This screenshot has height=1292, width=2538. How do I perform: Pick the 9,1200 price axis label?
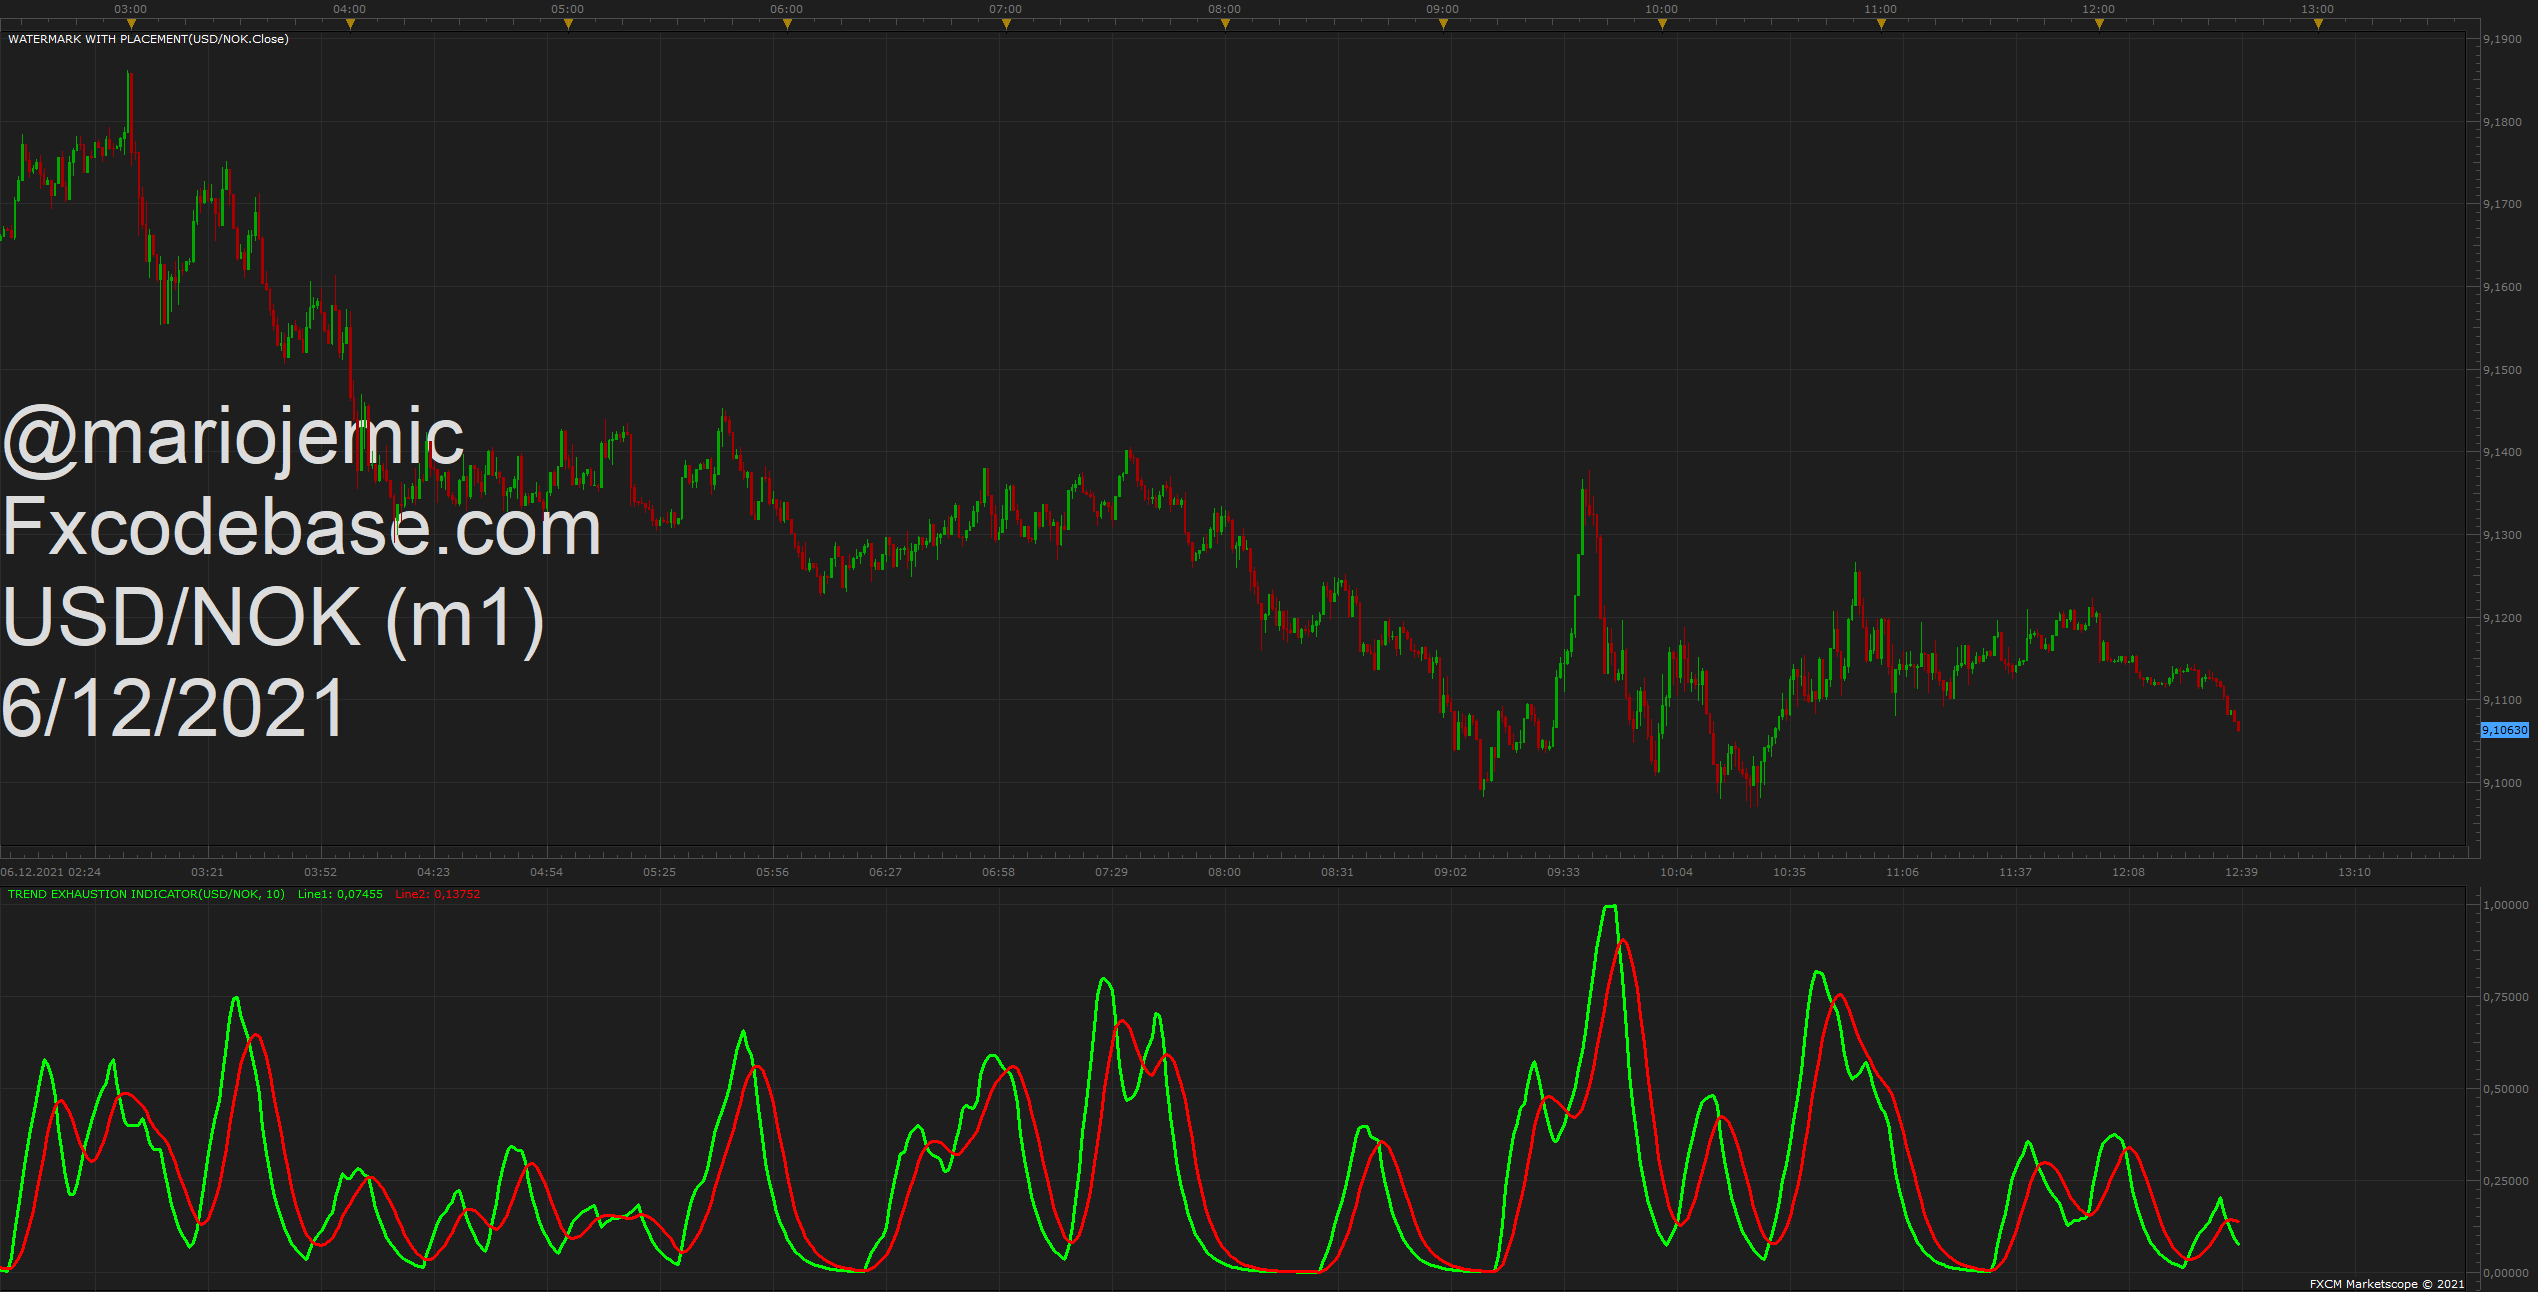(2502, 618)
